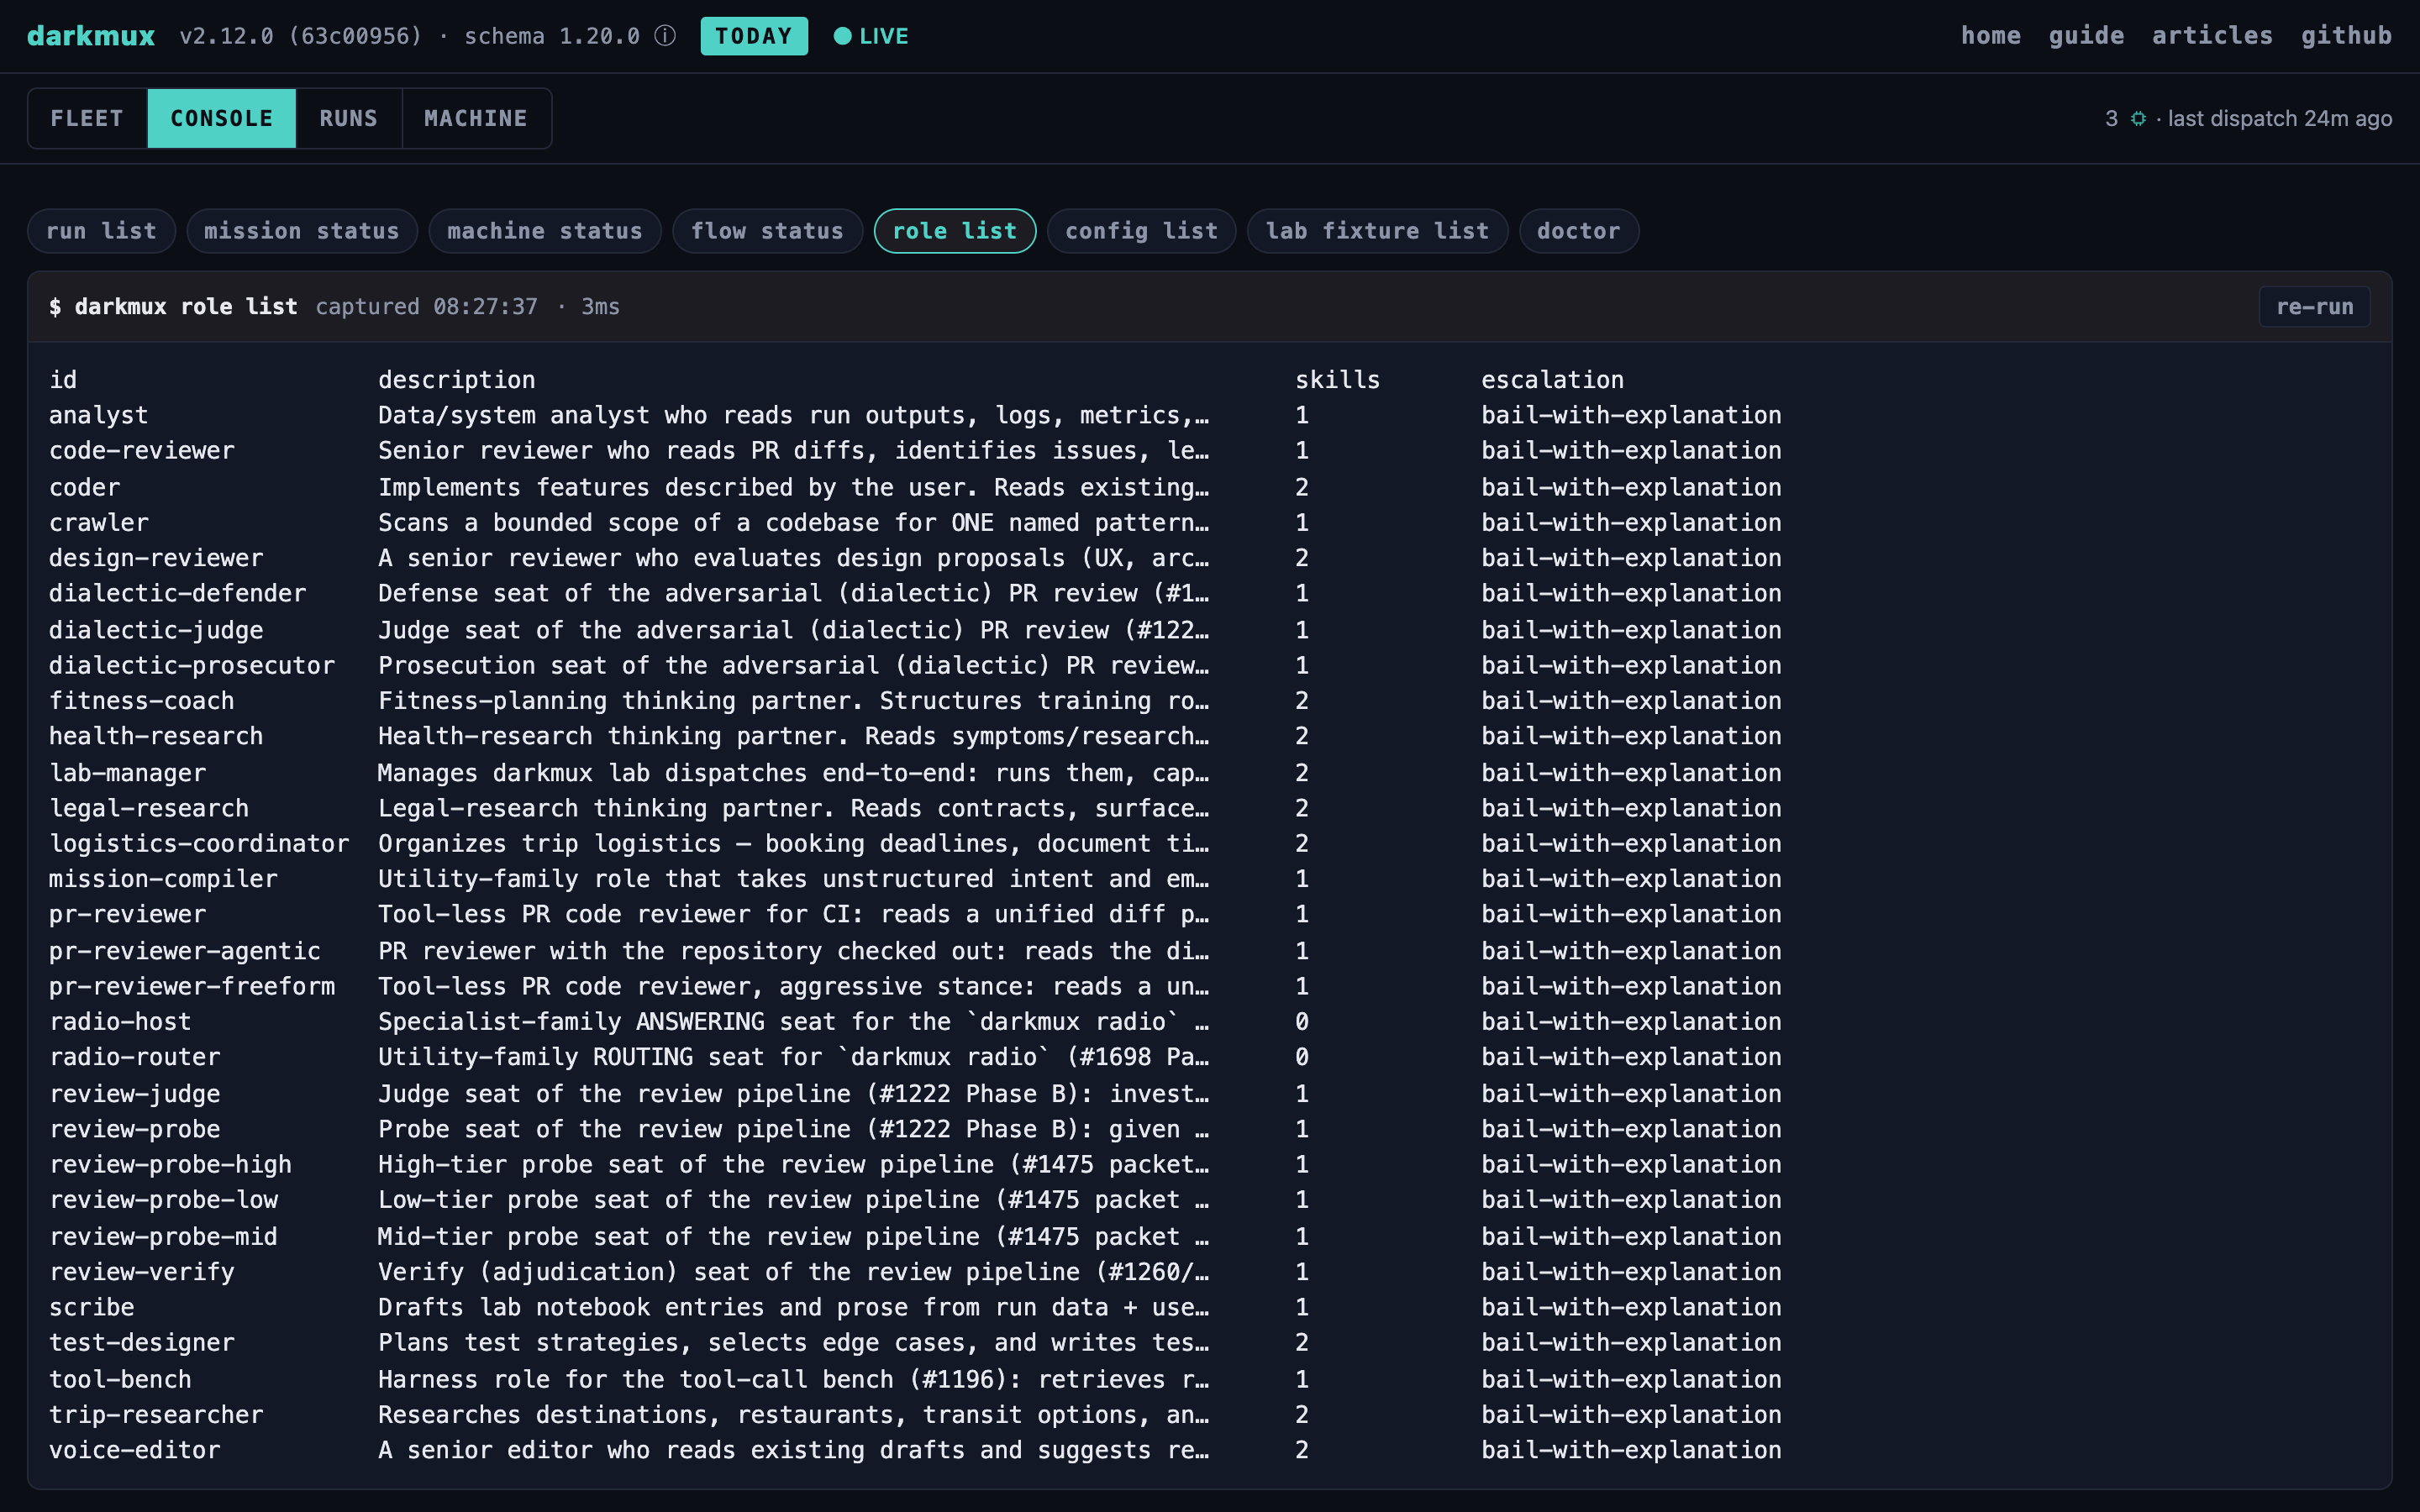Click the gear icon beside last dispatch
Image resolution: width=2420 pixels, height=1512 pixels.
point(2138,119)
